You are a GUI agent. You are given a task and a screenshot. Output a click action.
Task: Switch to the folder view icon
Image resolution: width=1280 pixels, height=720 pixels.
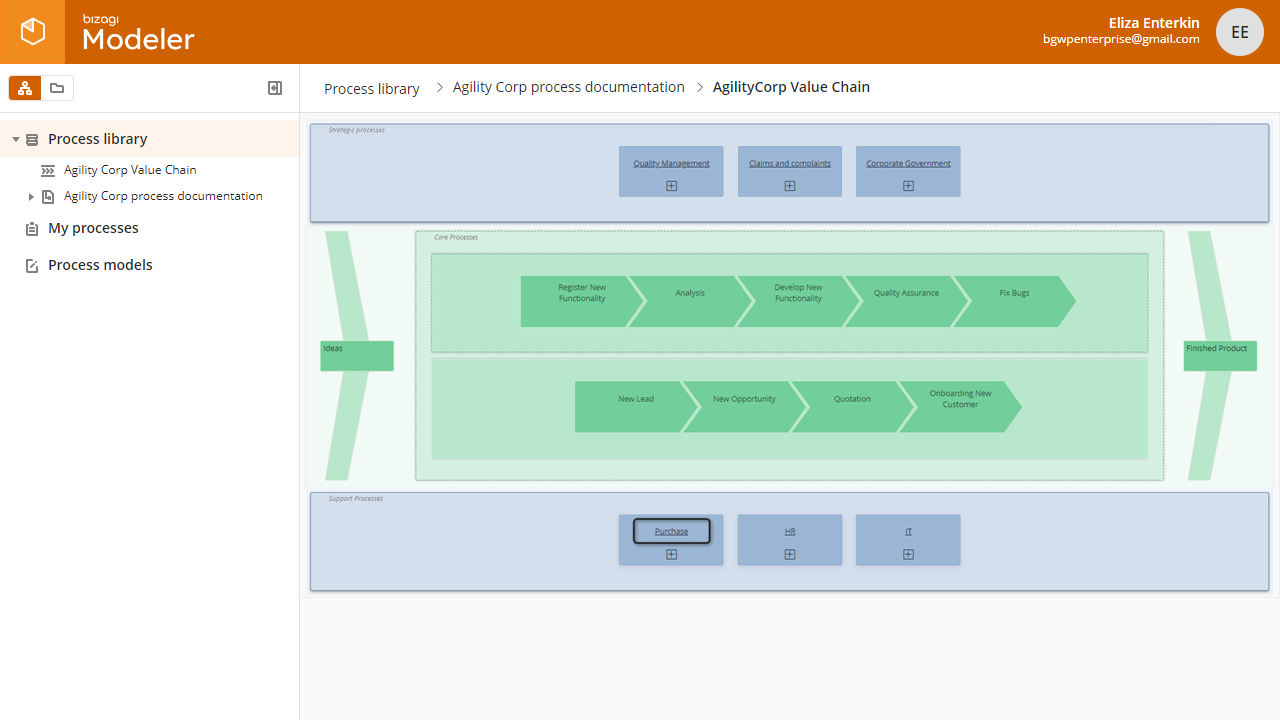[57, 88]
